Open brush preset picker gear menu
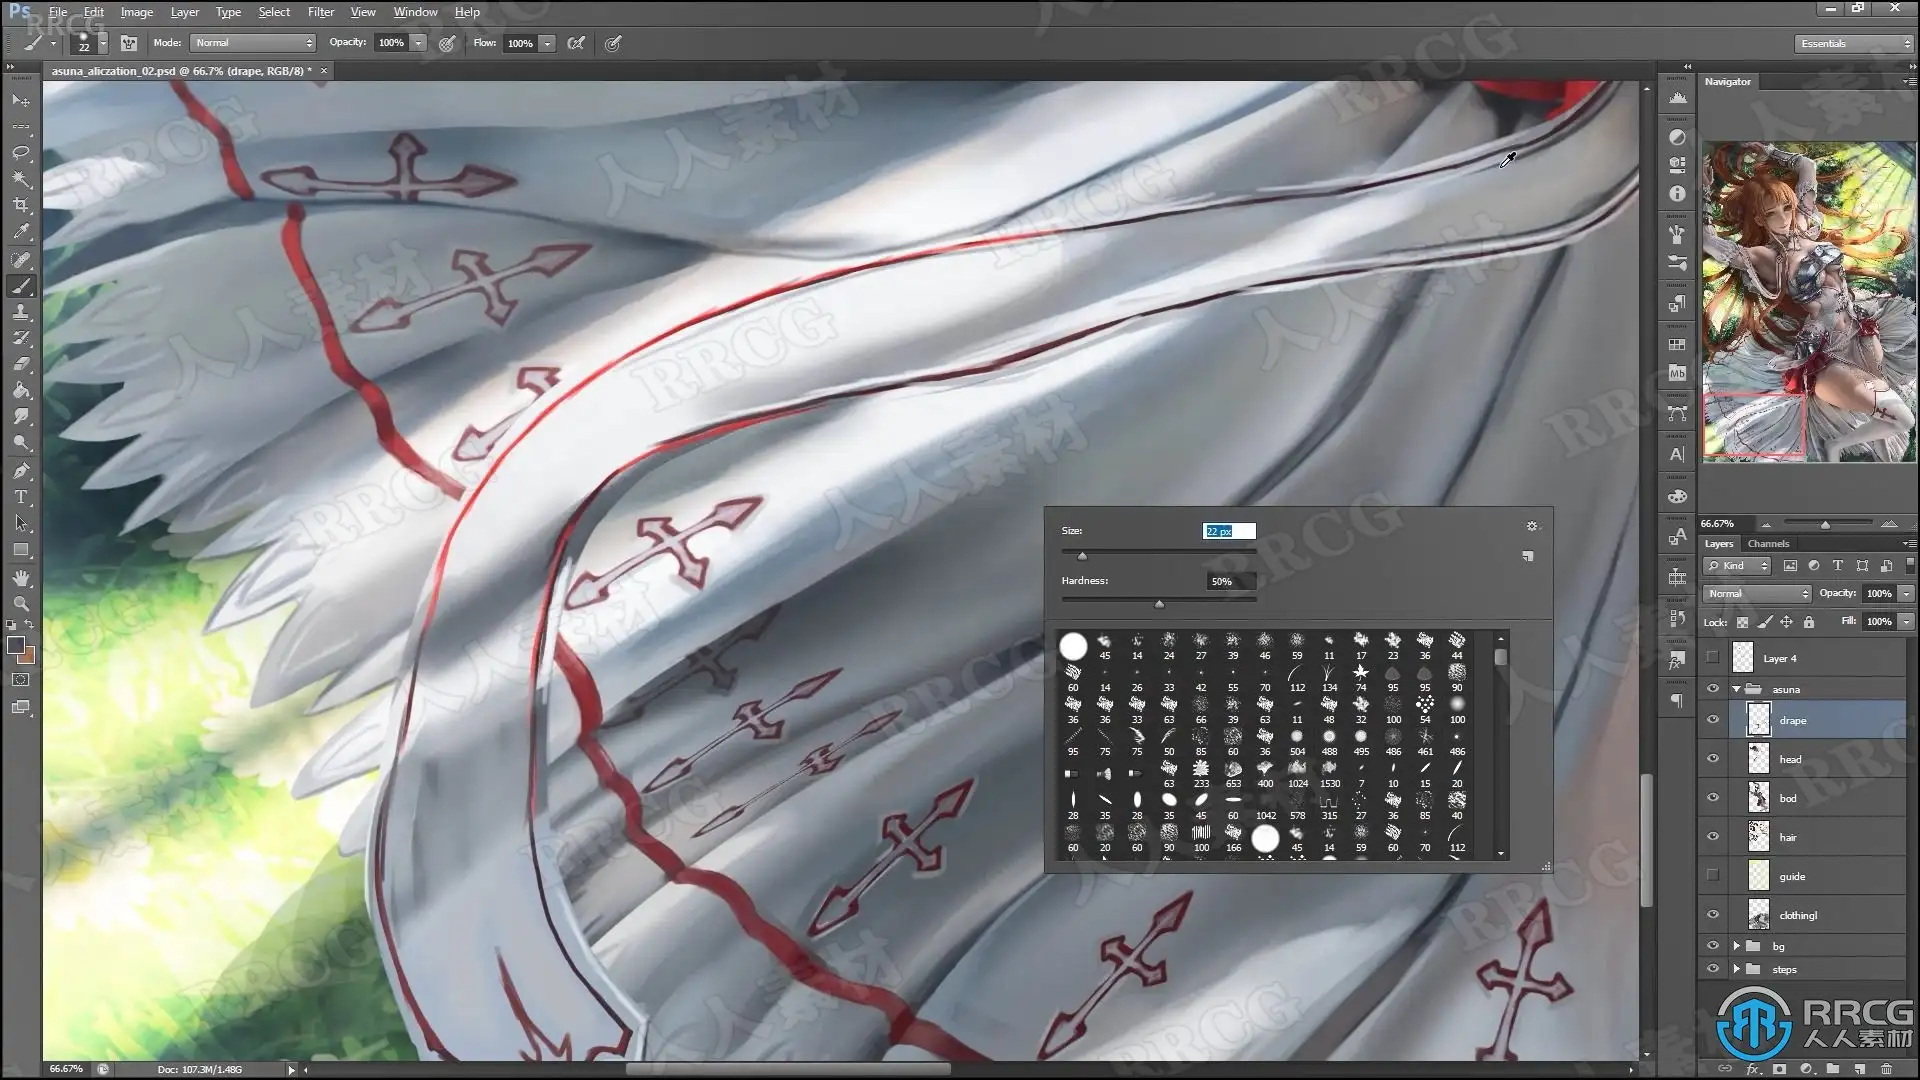The height and width of the screenshot is (1080, 1920). [1531, 526]
